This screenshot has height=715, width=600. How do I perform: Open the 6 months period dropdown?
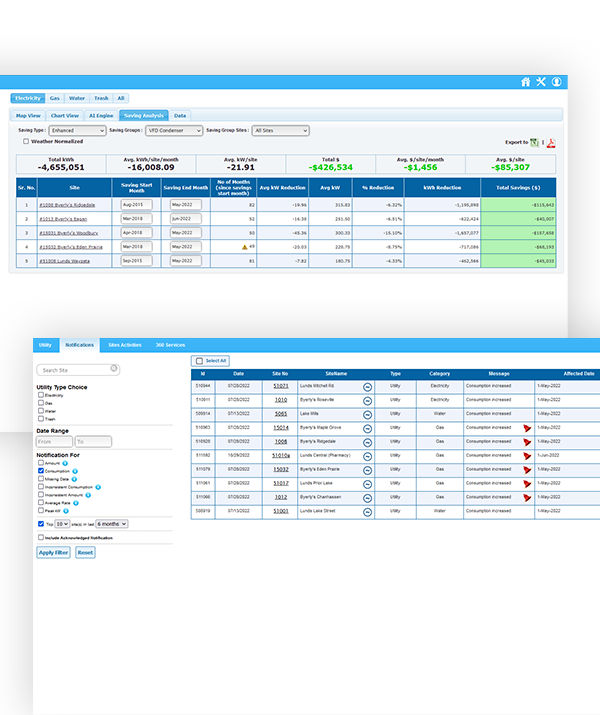[x=110, y=523]
